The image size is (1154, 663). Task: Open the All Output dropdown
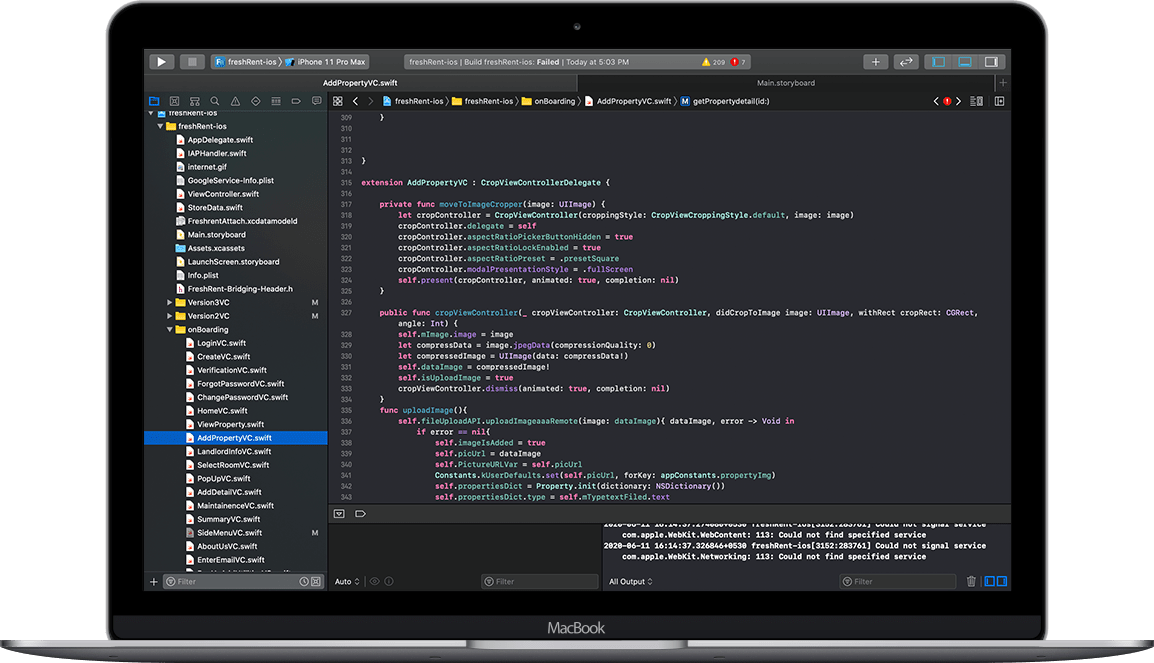(x=631, y=581)
